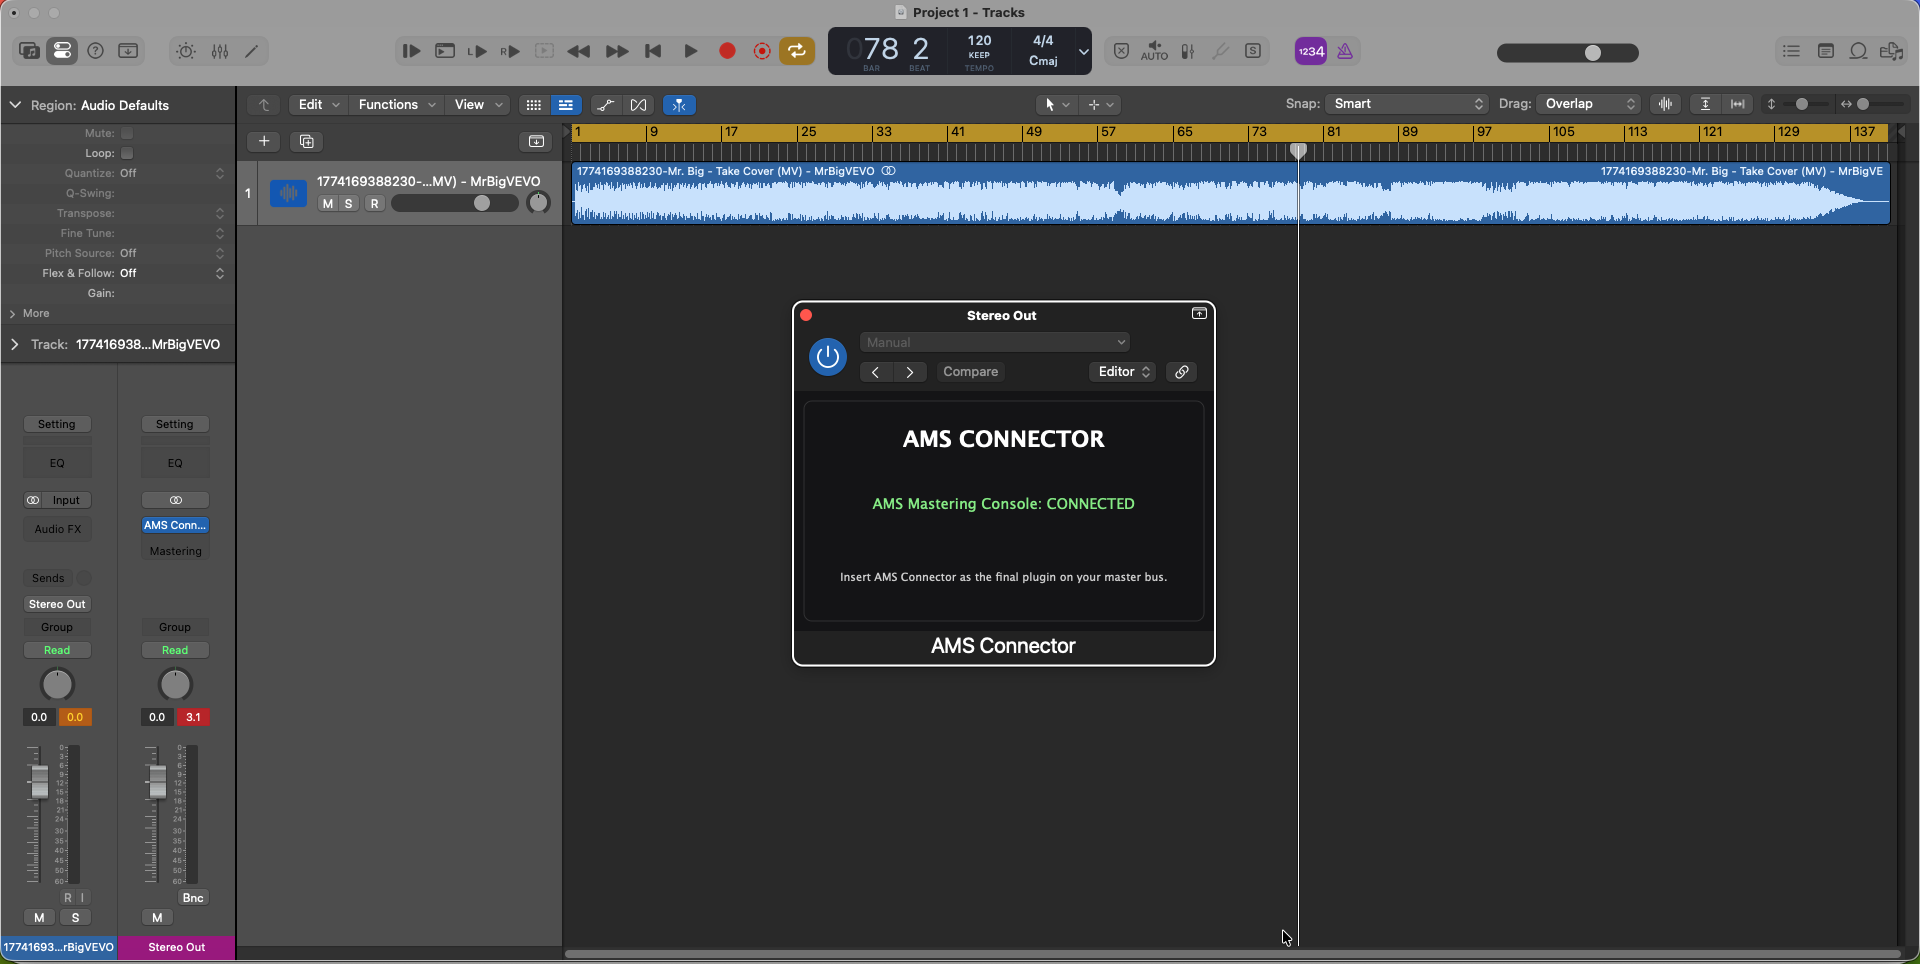Screen dimensions: 1920x964
Task: Open the Mixer faders icon
Action: [220, 51]
